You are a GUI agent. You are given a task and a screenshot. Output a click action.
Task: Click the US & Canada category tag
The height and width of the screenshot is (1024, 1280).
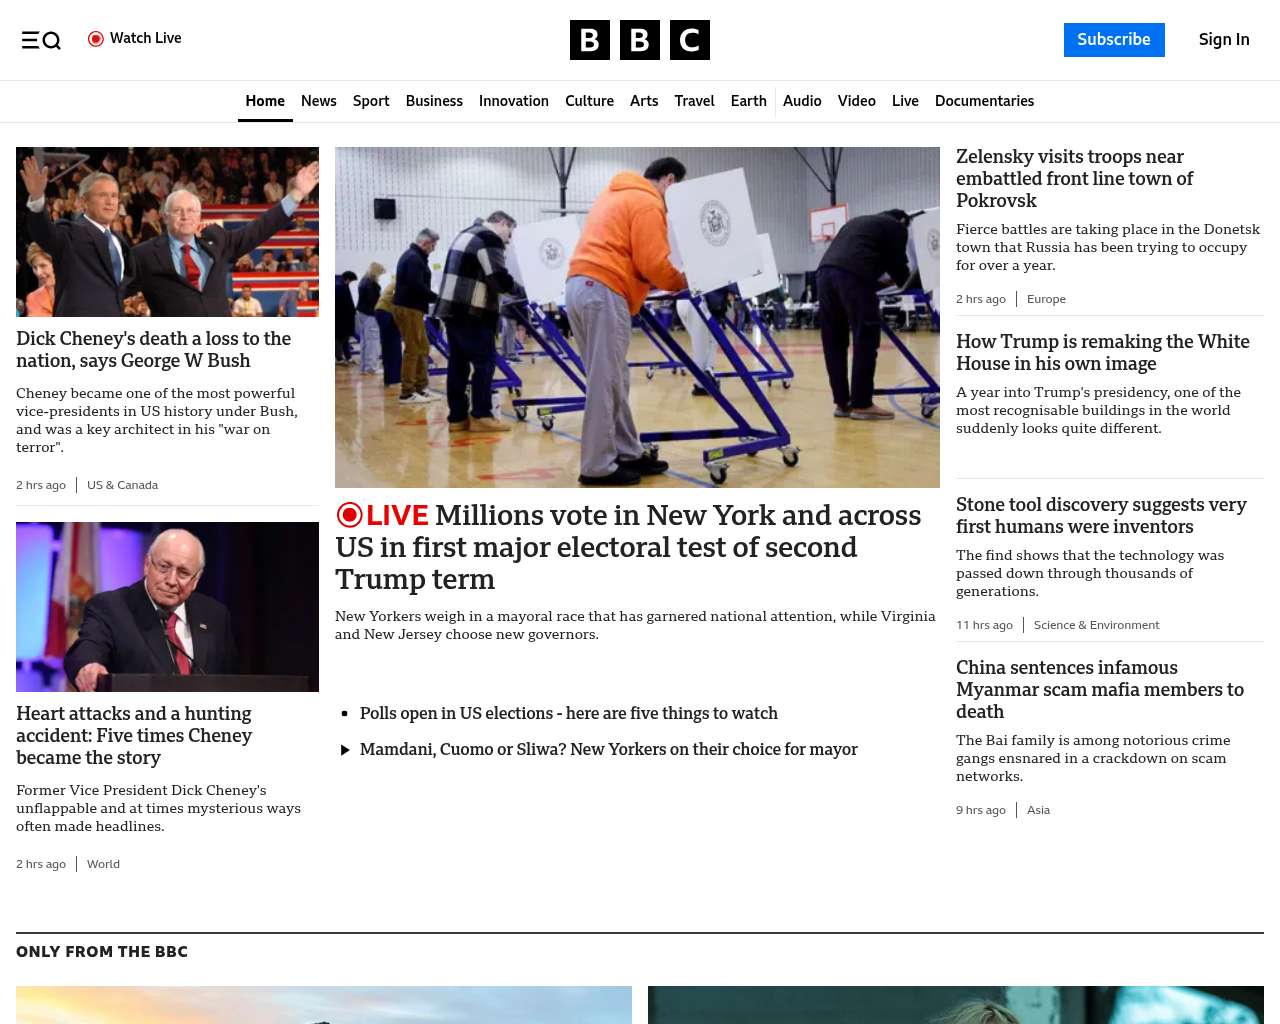point(122,485)
